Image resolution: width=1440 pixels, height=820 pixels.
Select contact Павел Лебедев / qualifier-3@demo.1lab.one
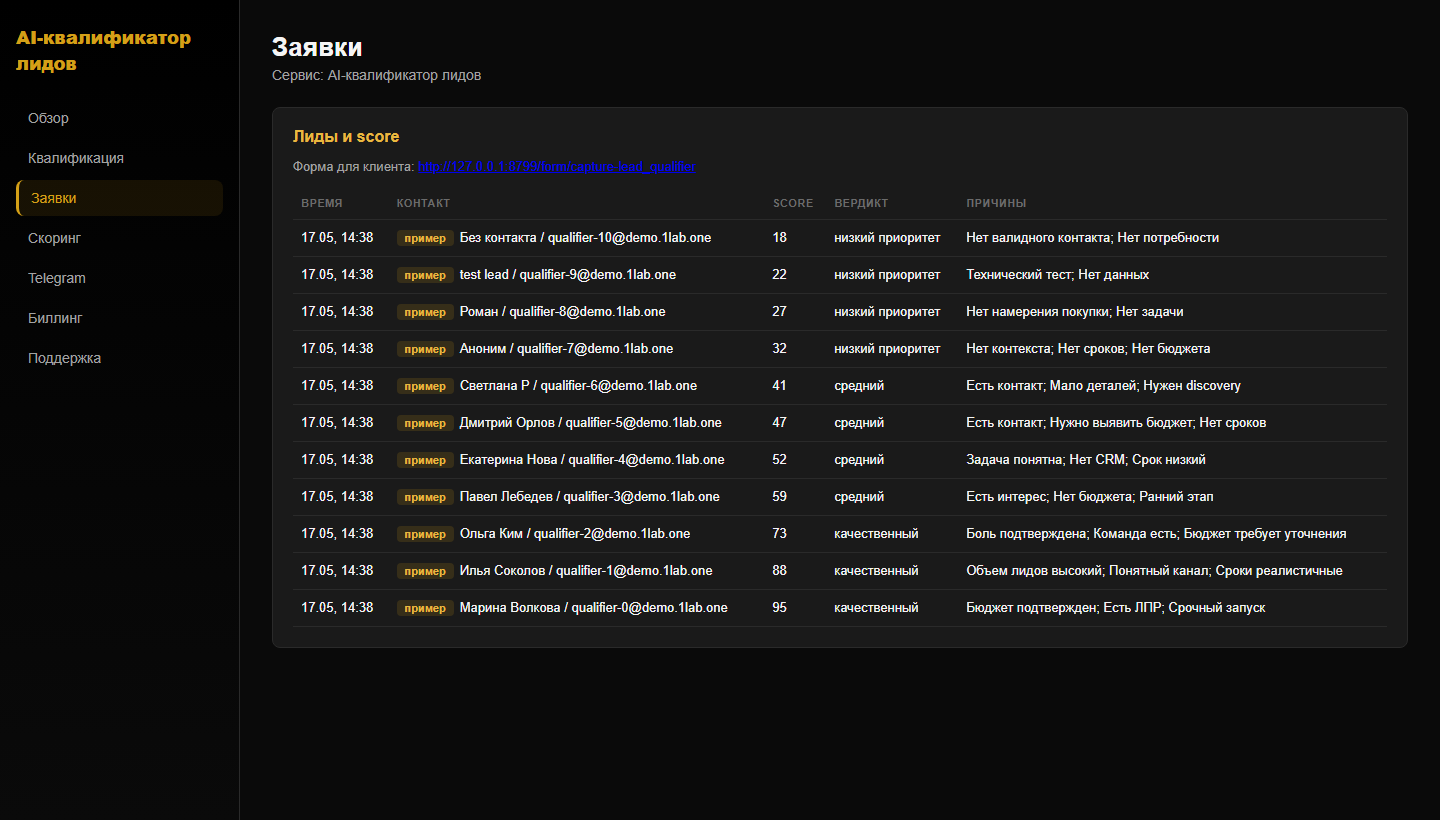click(x=589, y=497)
